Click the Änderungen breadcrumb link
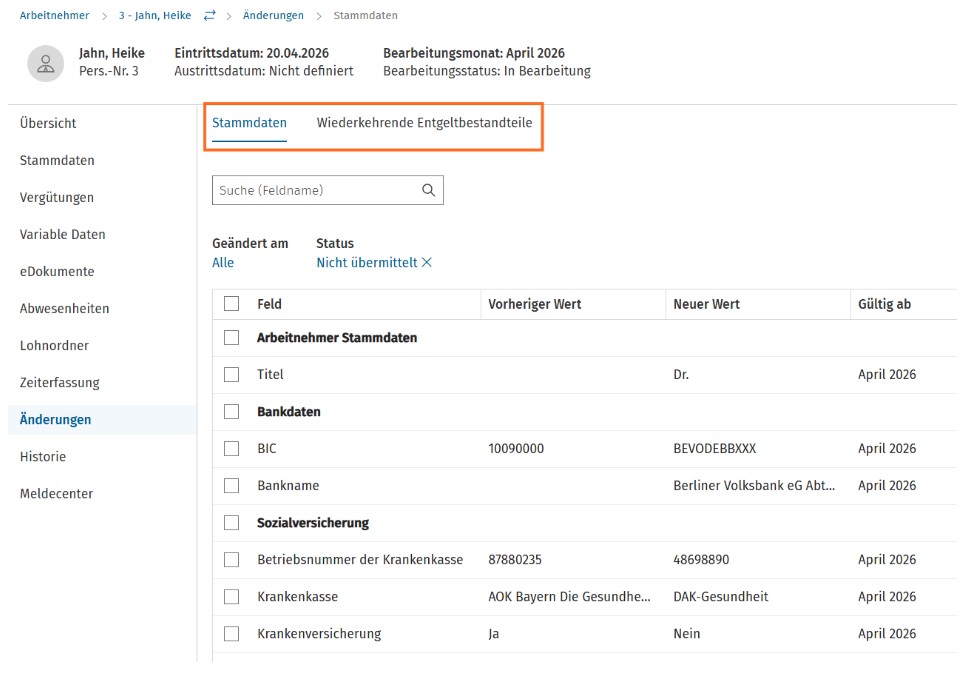Viewport: 966px width, 675px height. (x=273, y=15)
